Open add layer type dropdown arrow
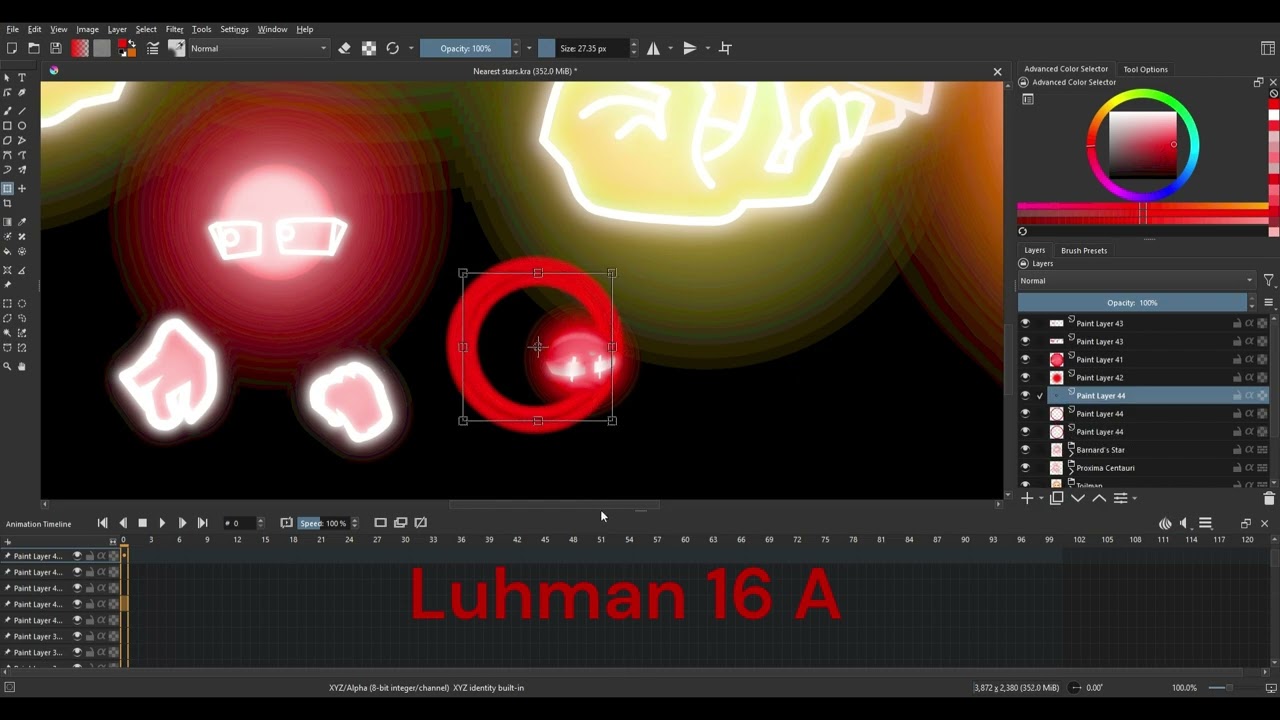This screenshot has height=720, width=1280. click(x=1041, y=498)
